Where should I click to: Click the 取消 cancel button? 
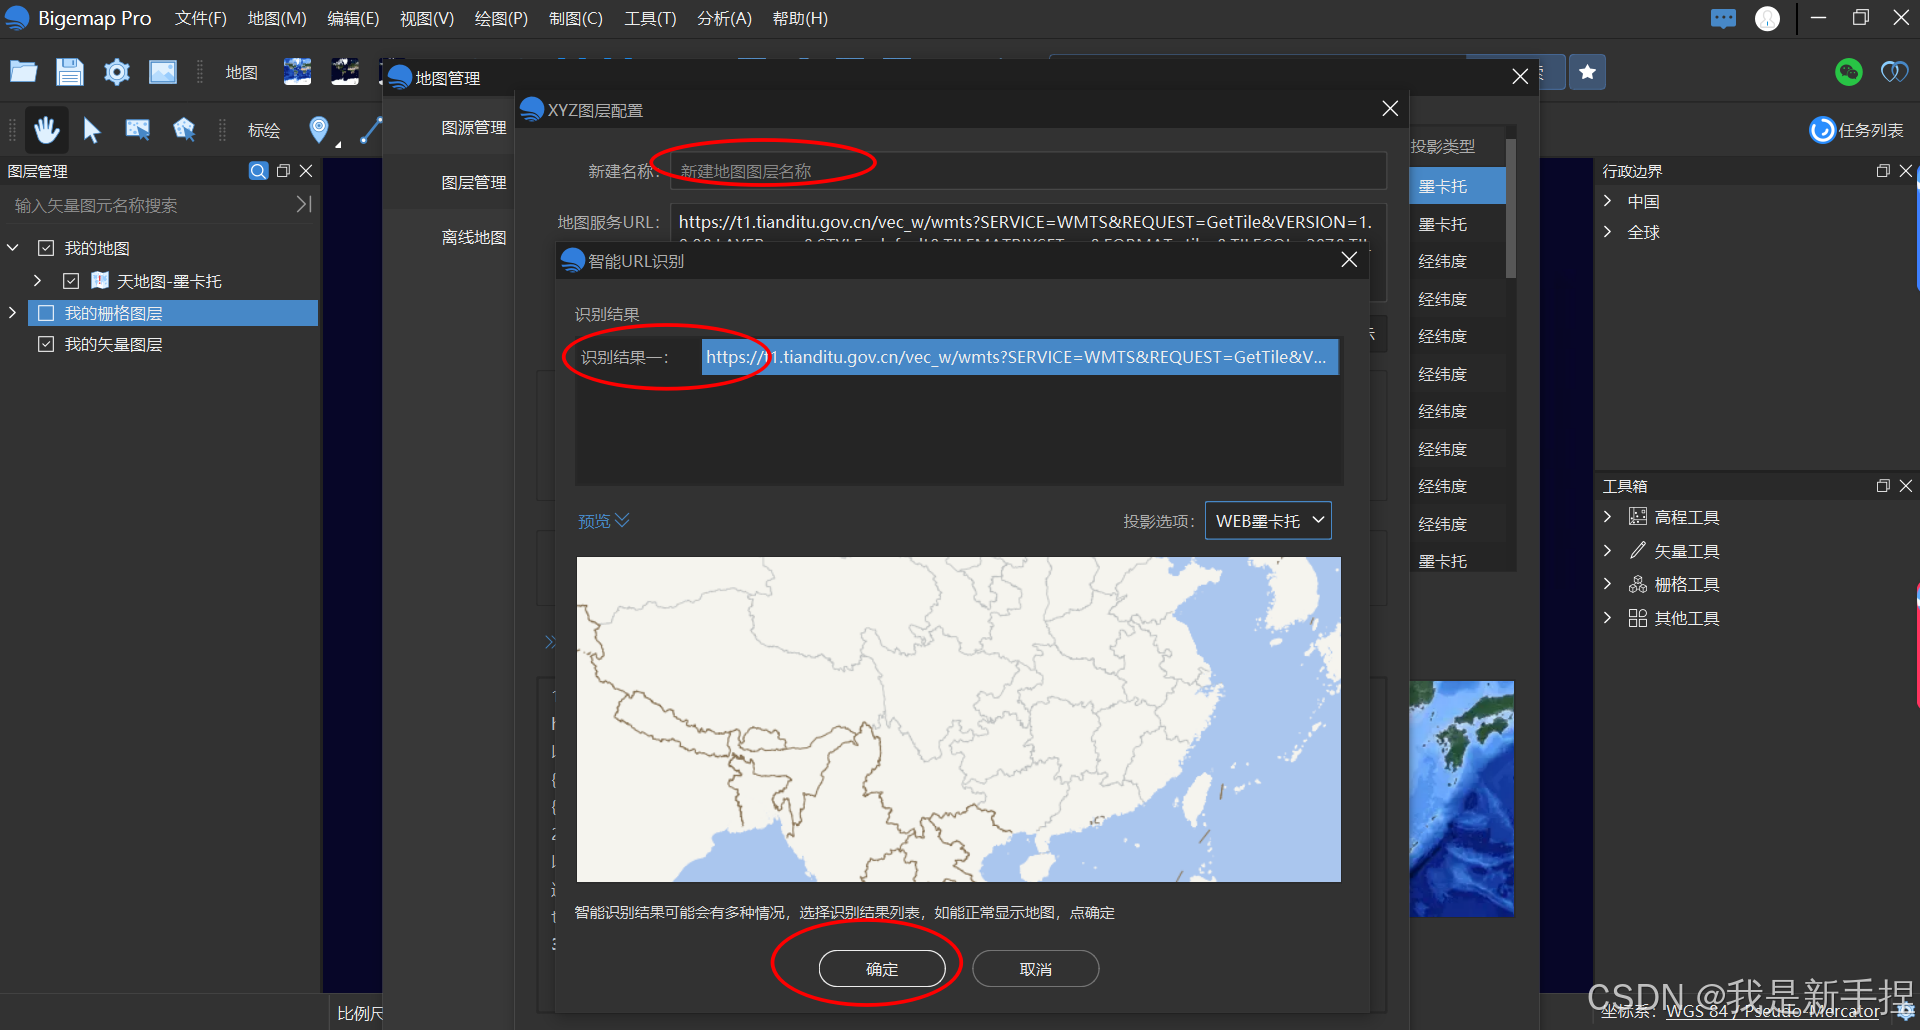coord(1036,969)
